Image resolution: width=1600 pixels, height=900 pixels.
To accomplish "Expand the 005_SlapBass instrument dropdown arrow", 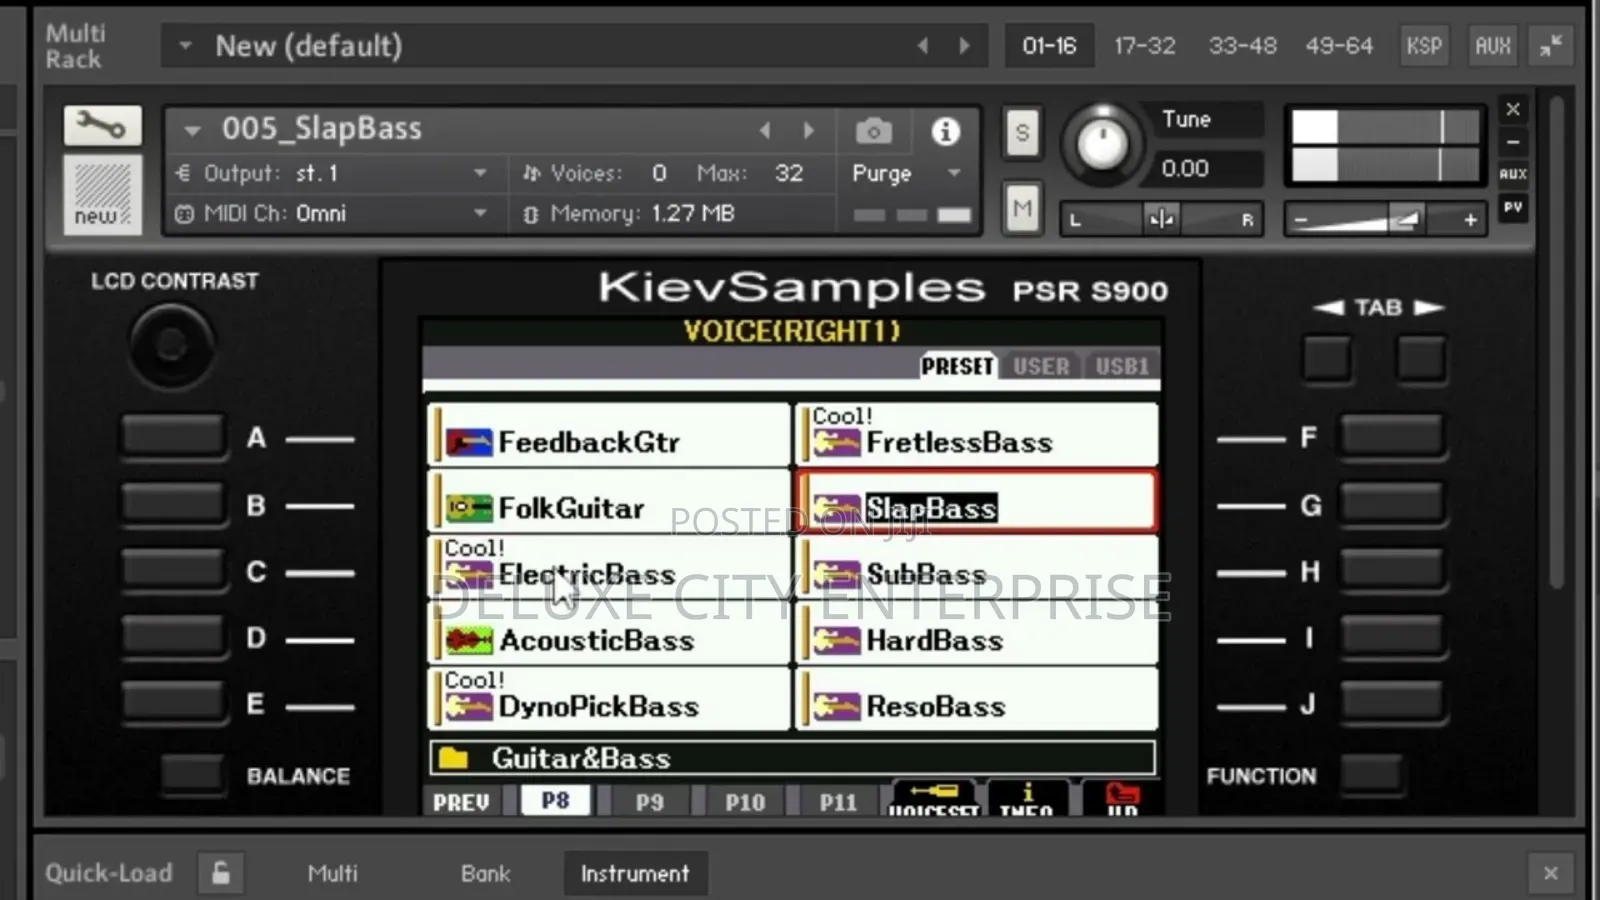I will [x=192, y=130].
